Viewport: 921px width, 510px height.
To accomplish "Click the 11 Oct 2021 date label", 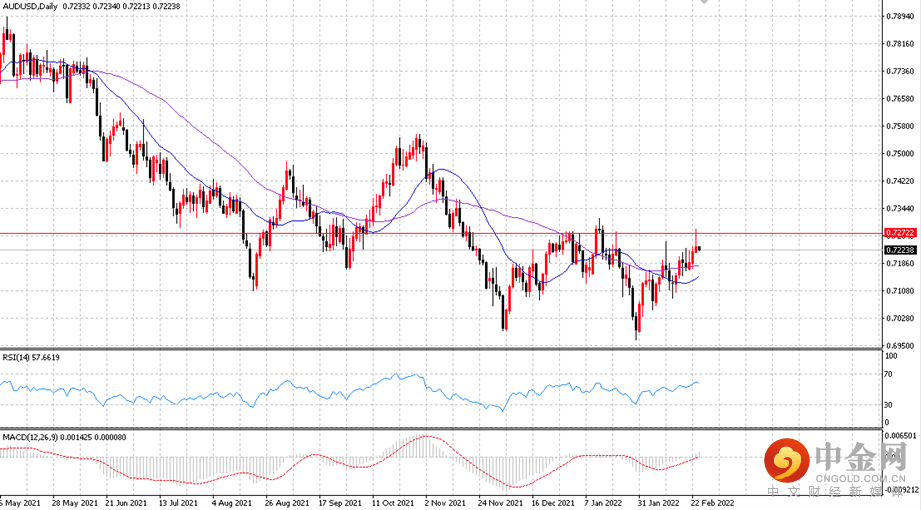I will pyautogui.click(x=393, y=503).
